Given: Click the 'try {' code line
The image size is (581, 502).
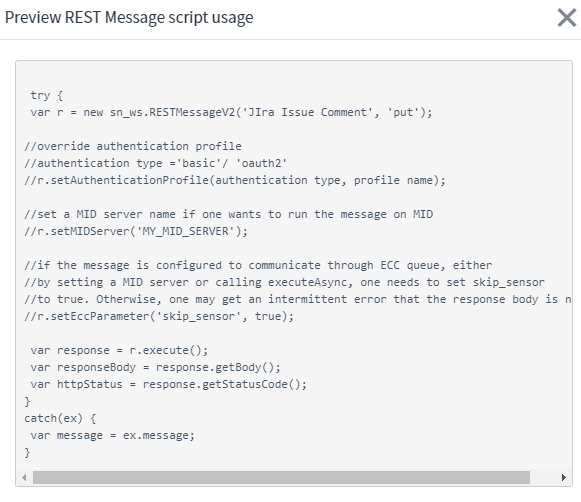Looking at the screenshot, I should (47, 95).
